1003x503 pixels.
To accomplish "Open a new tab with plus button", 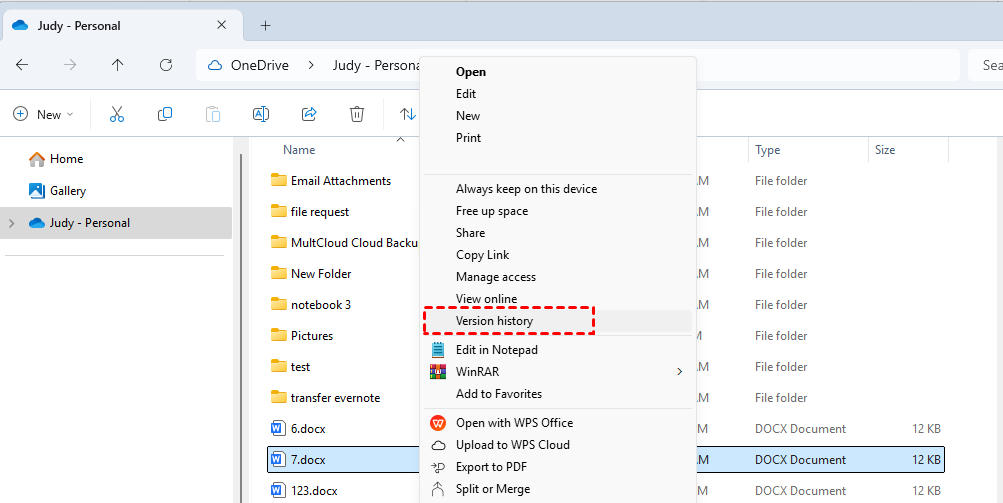I will click(x=265, y=25).
